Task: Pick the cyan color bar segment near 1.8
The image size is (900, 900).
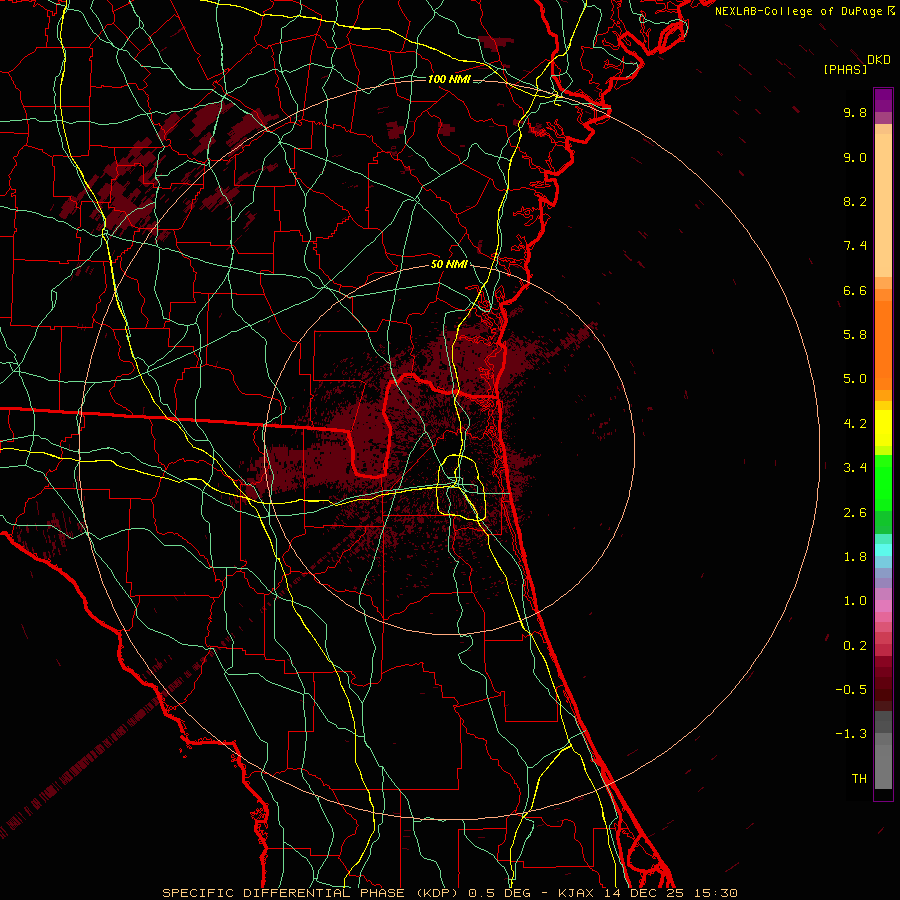Action: (x=883, y=550)
